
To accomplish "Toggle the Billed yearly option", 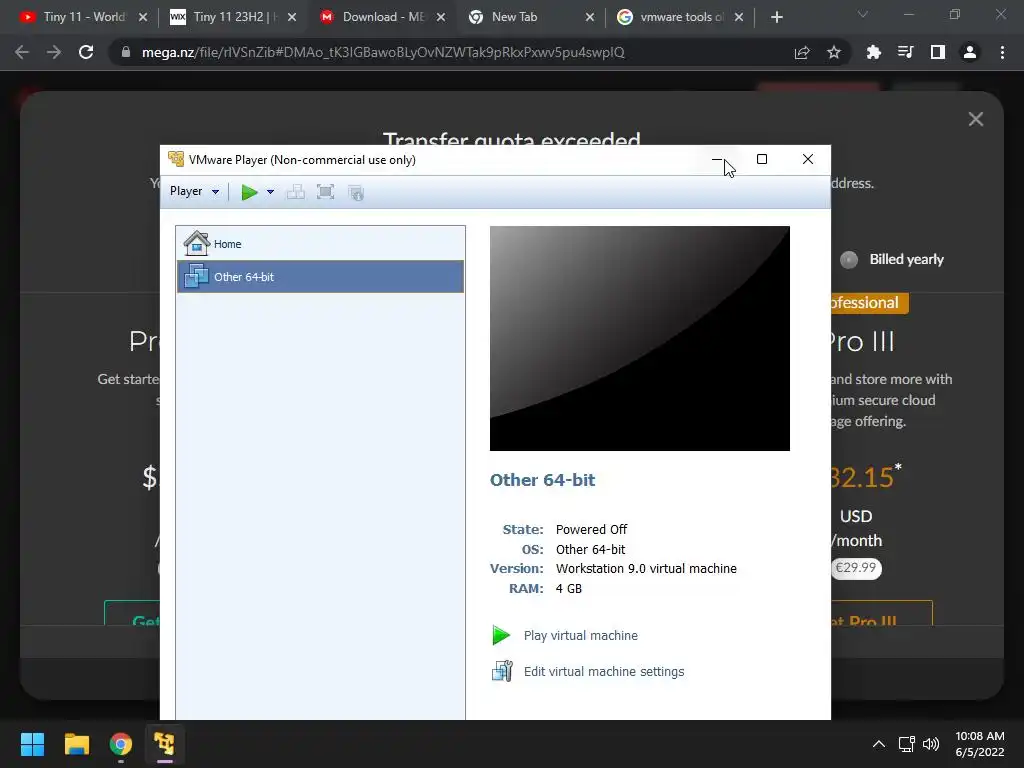I will 849,260.
